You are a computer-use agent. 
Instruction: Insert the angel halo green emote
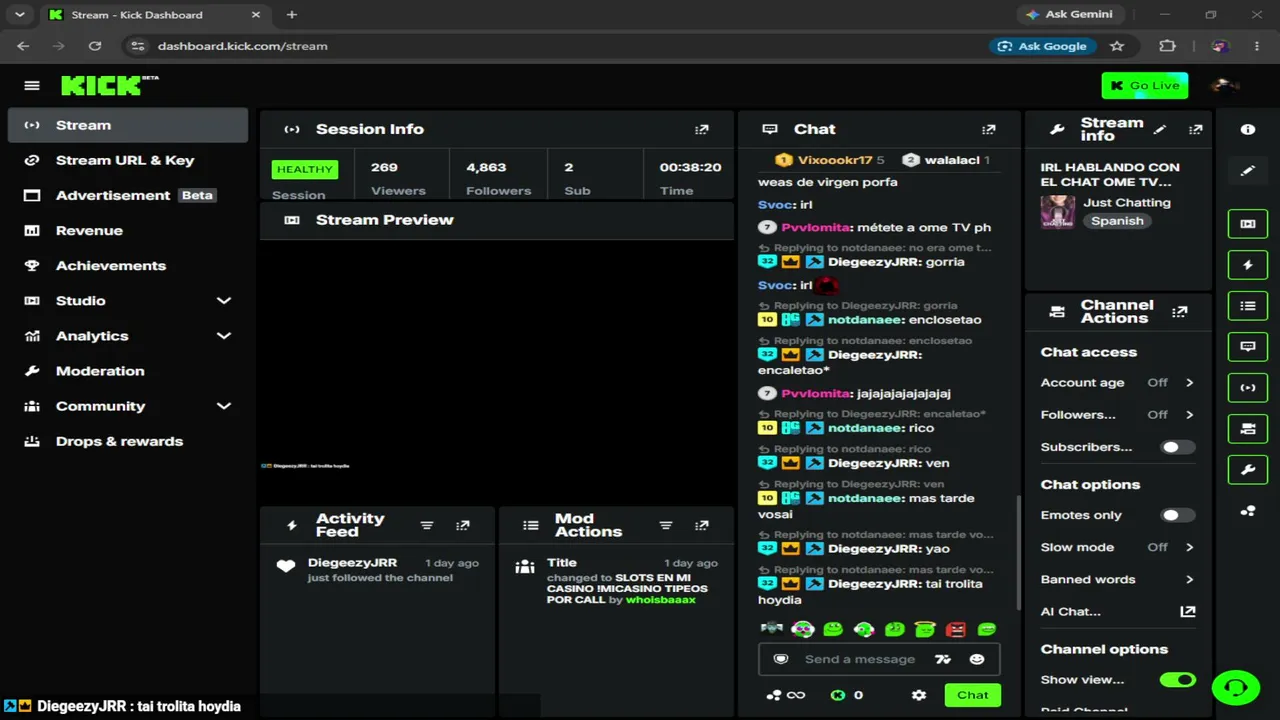[x=925, y=629]
